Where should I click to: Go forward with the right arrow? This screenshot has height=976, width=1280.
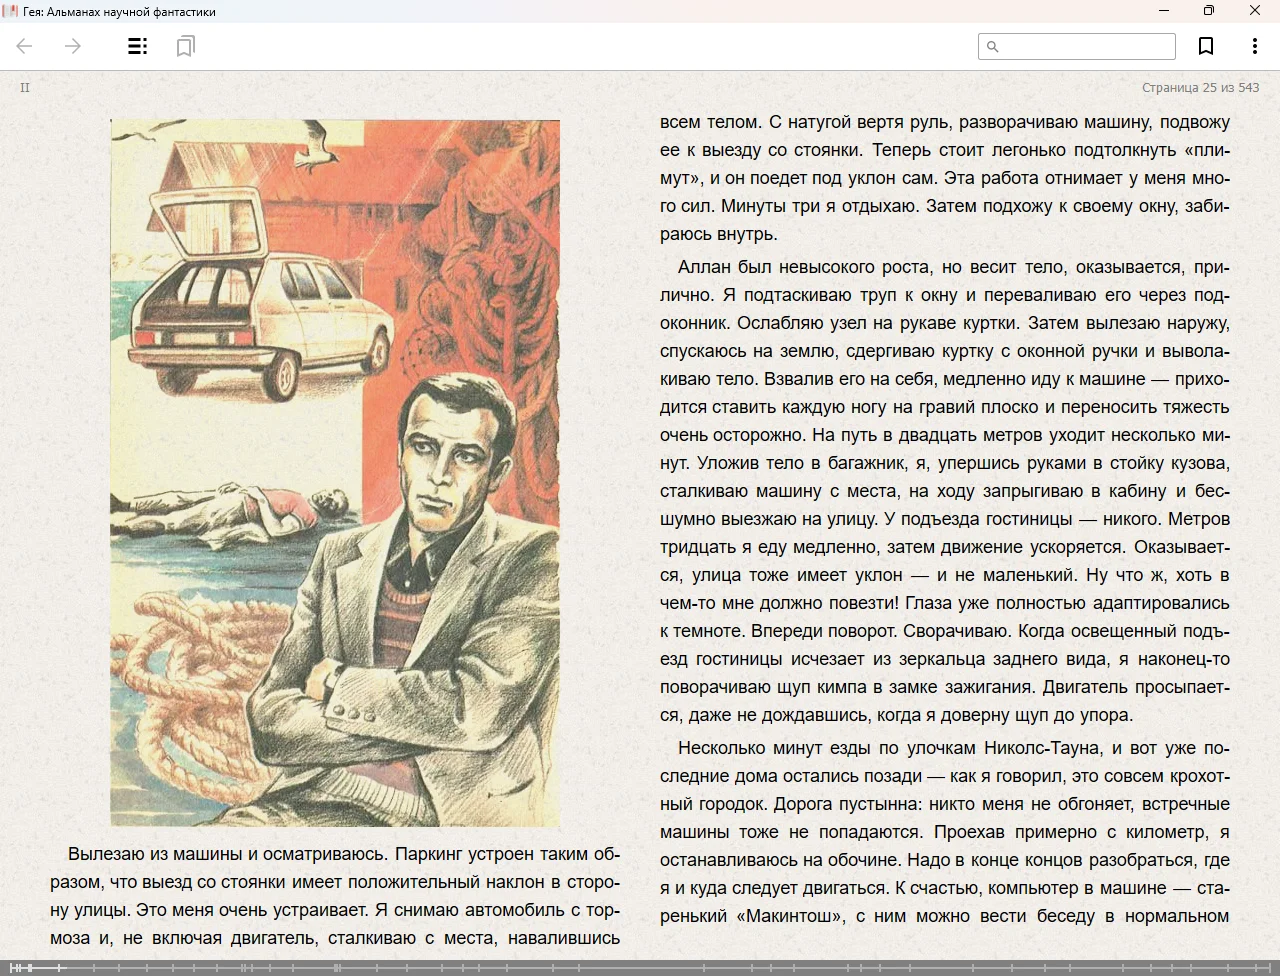click(73, 46)
